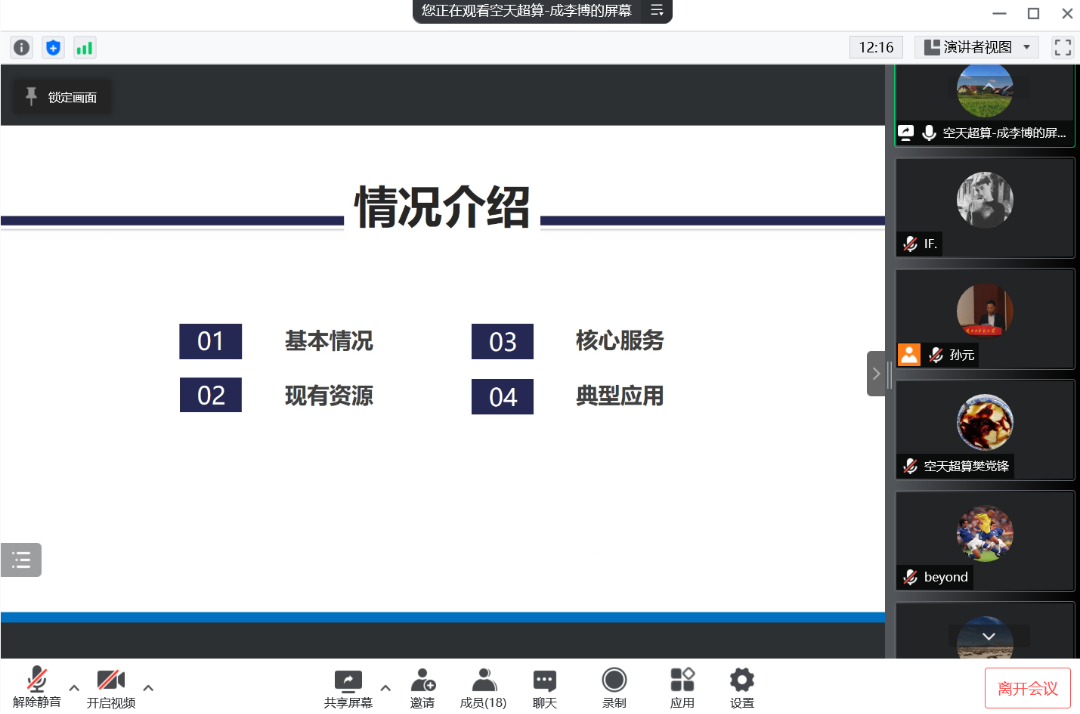Viewport: 1080px width, 714px height.
Task: Open the 应用 apps icon
Action: (x=682, y=687)
